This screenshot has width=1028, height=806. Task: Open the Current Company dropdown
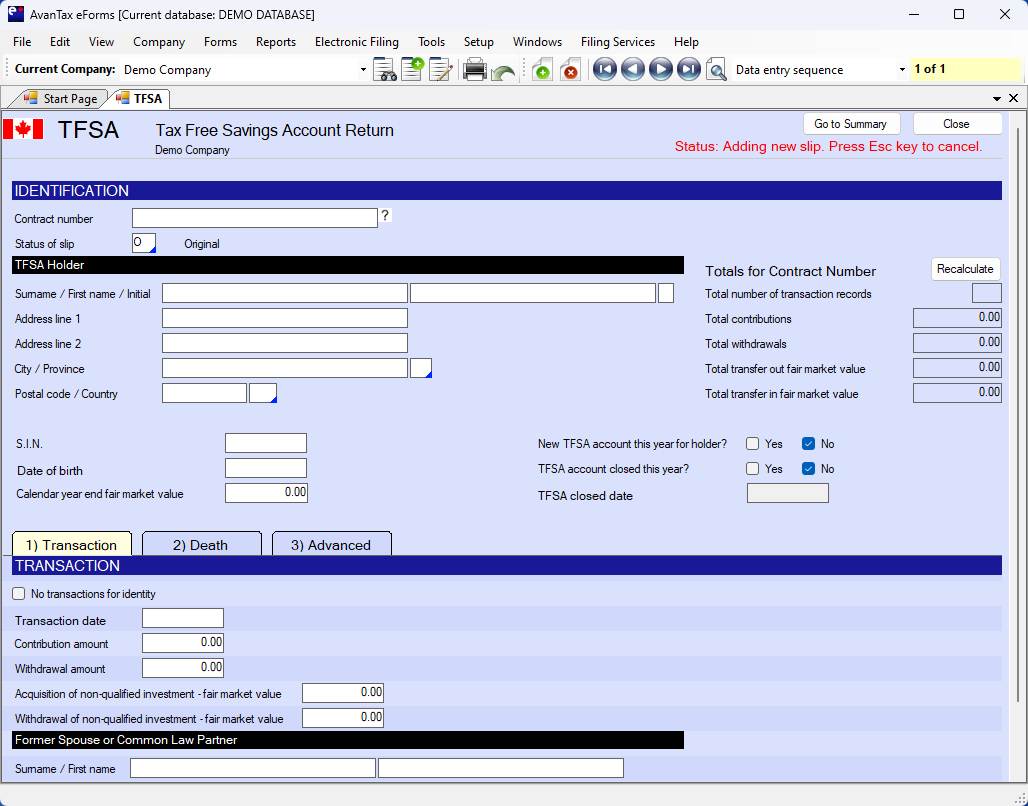click(363, 70)
